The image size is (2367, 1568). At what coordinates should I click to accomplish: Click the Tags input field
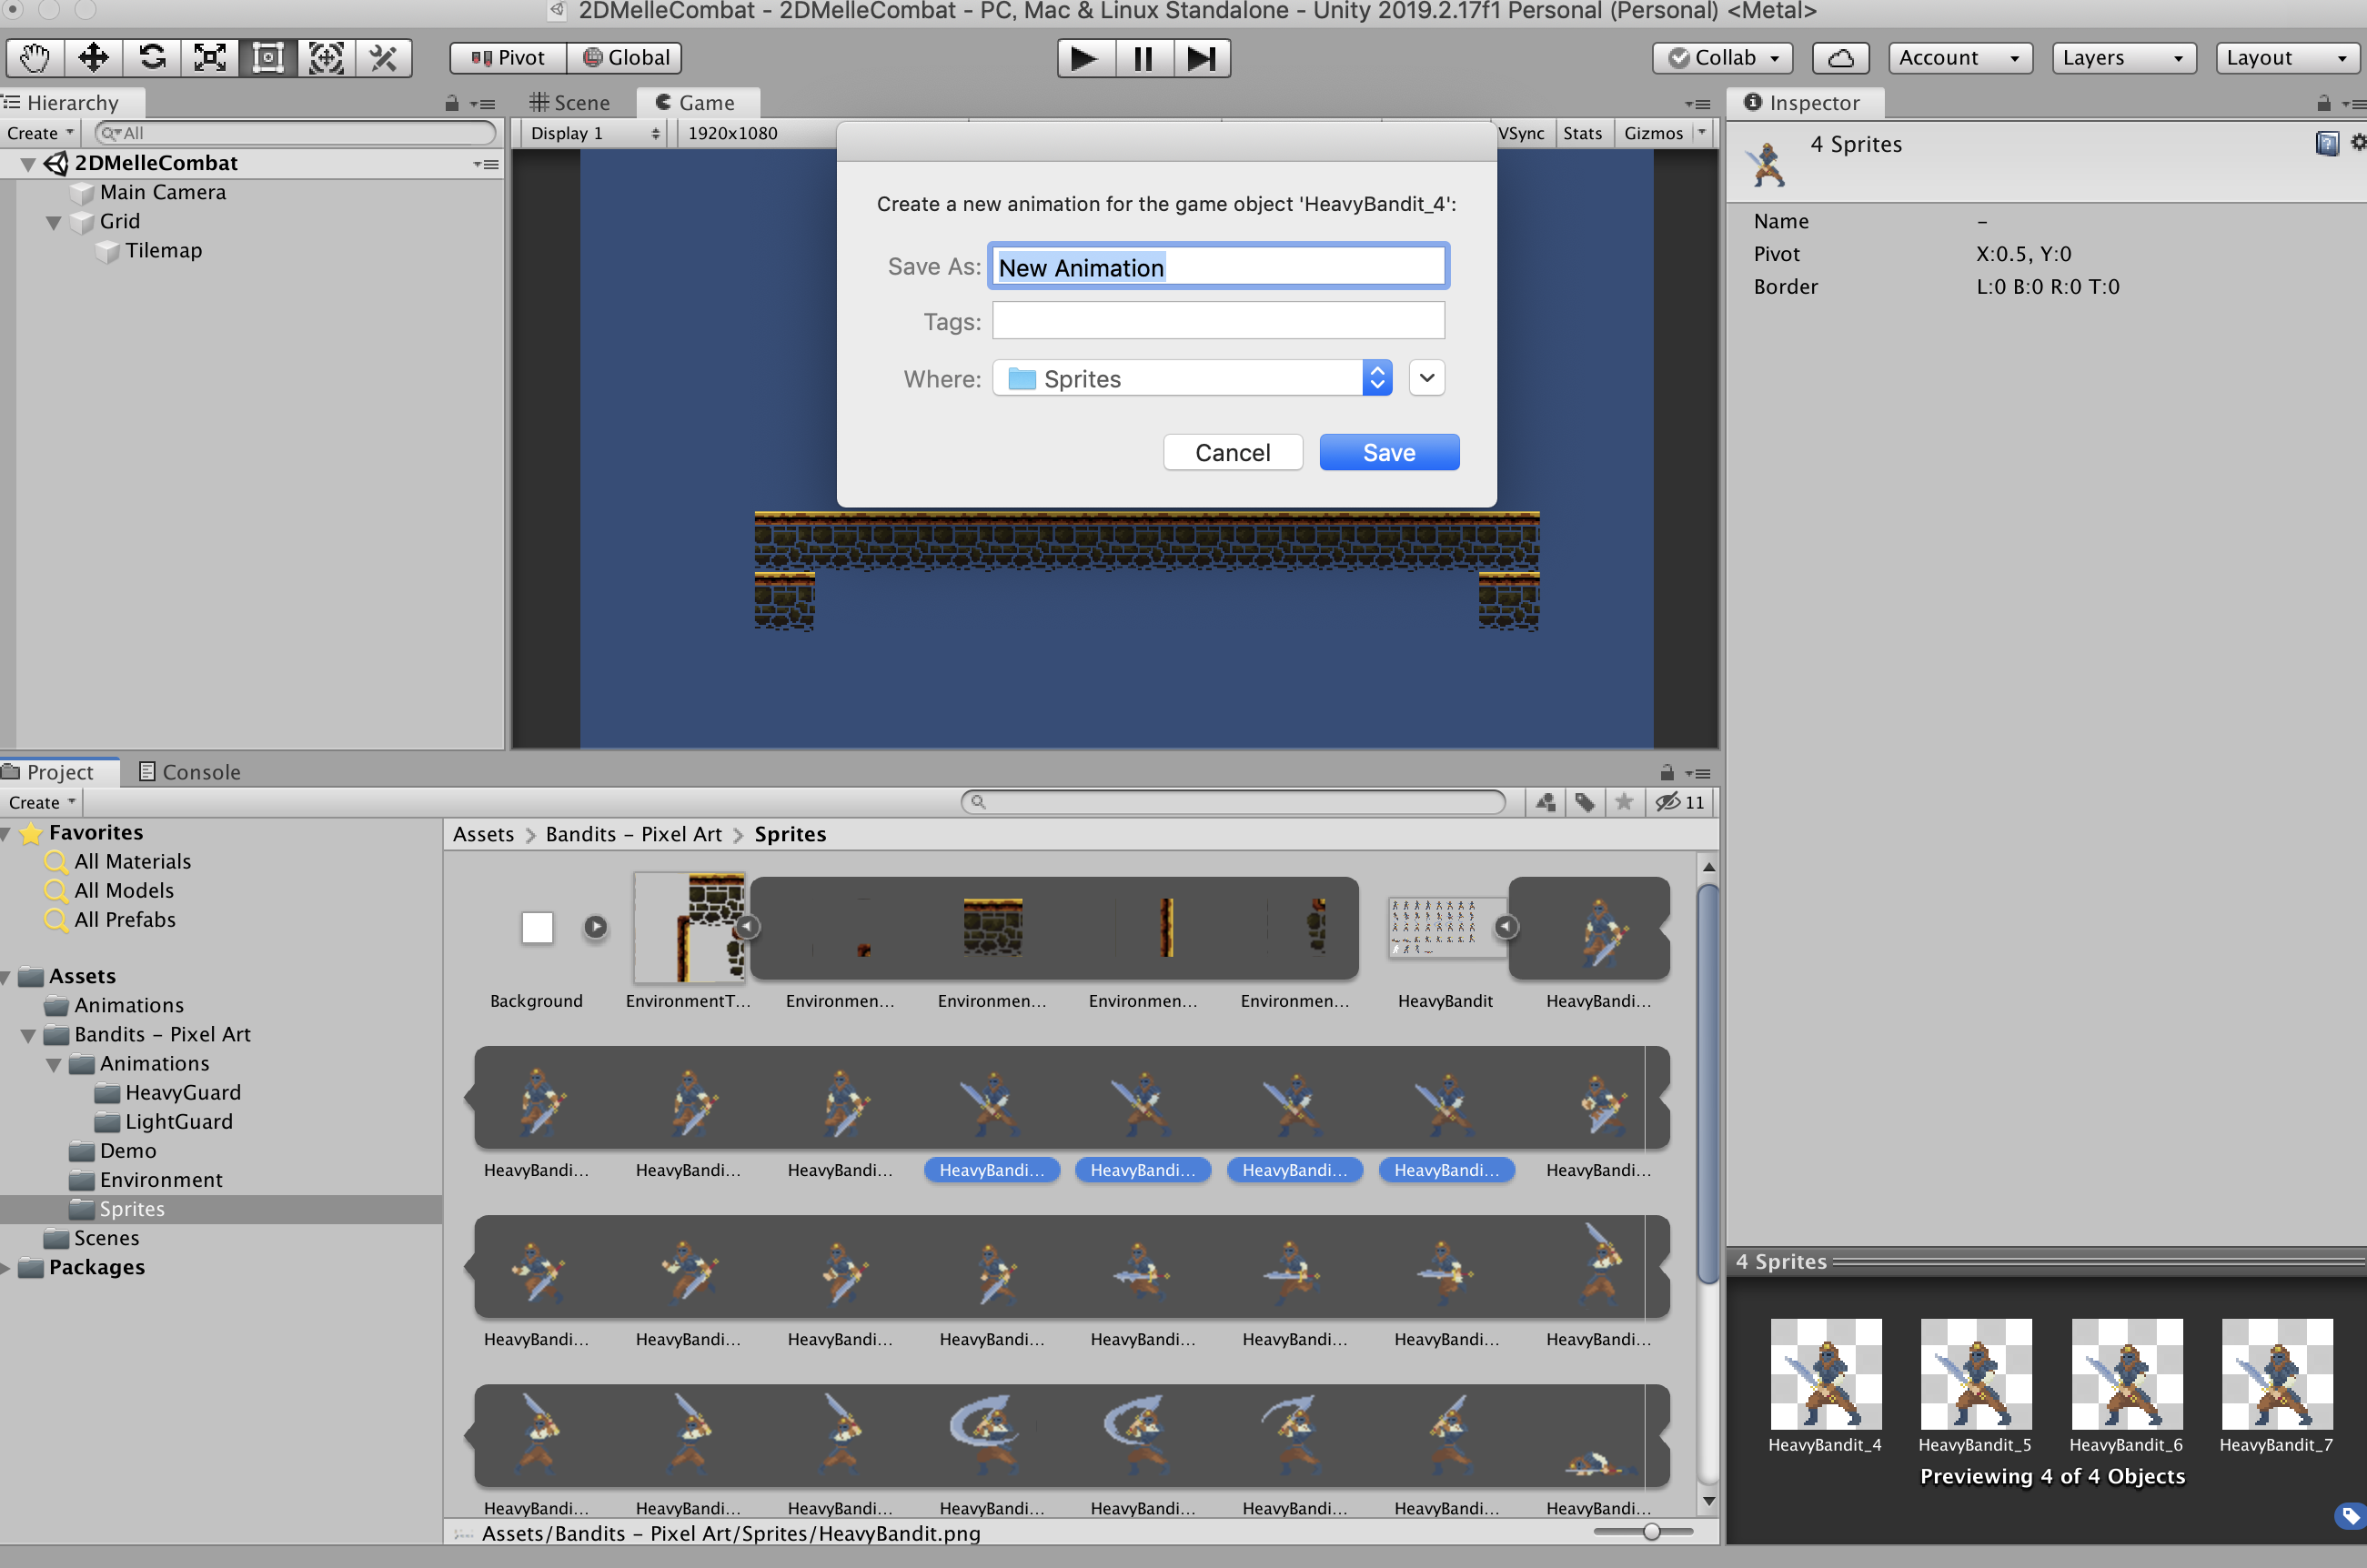(1217, 322)
